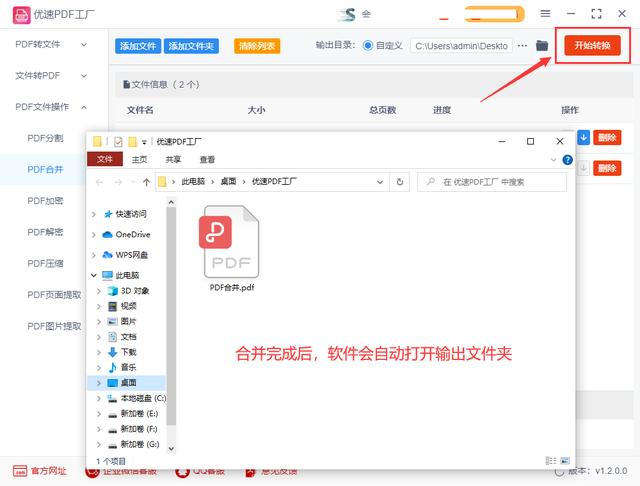The image size is (640, 486).
Task: Click the 优速PDF工厂 app logo icon
Action: point(21,15)
